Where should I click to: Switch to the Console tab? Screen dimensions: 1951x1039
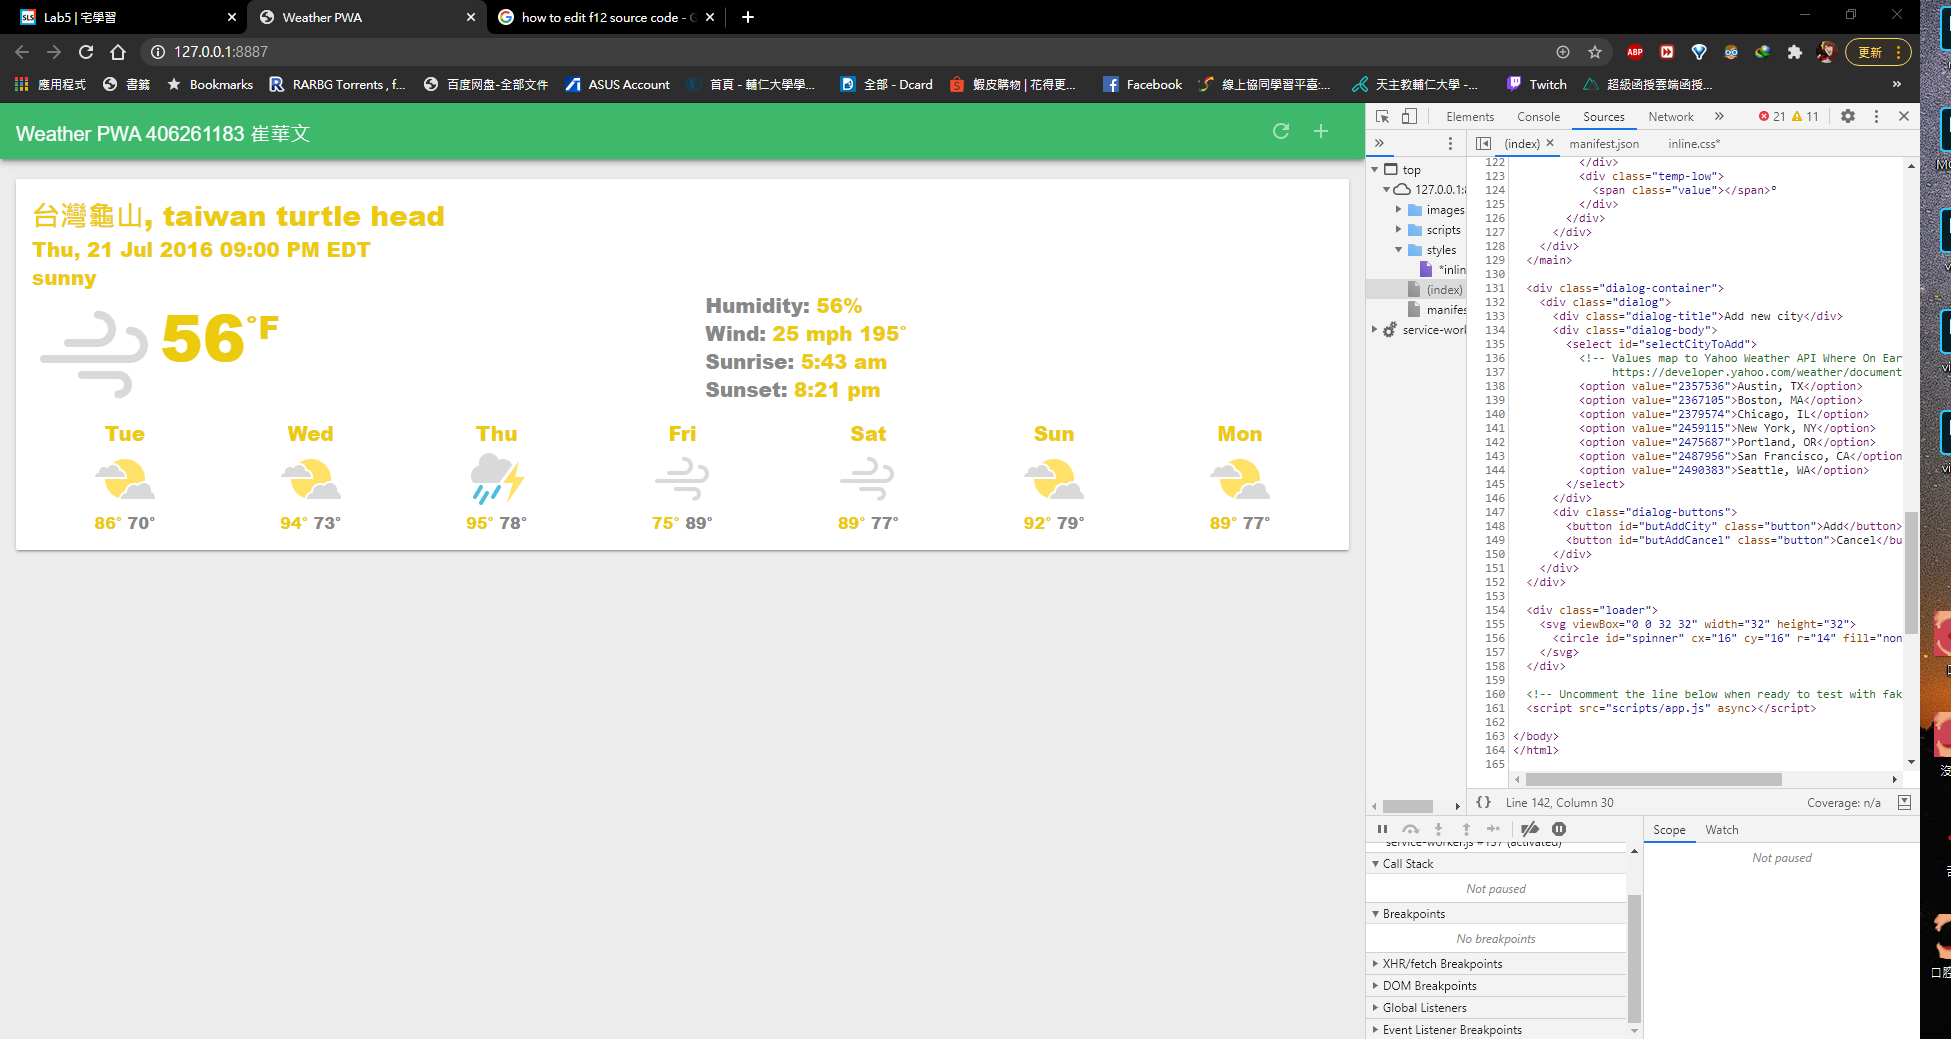[1538, 116]
